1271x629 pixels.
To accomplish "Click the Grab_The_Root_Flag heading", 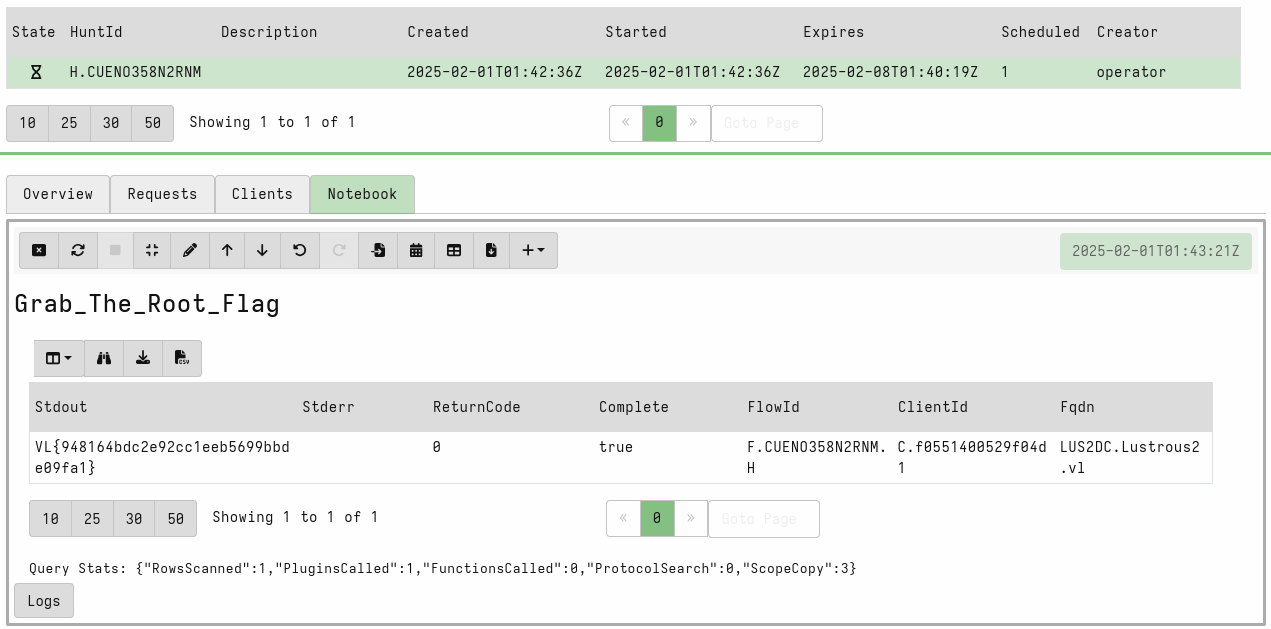I will [147, 304].
